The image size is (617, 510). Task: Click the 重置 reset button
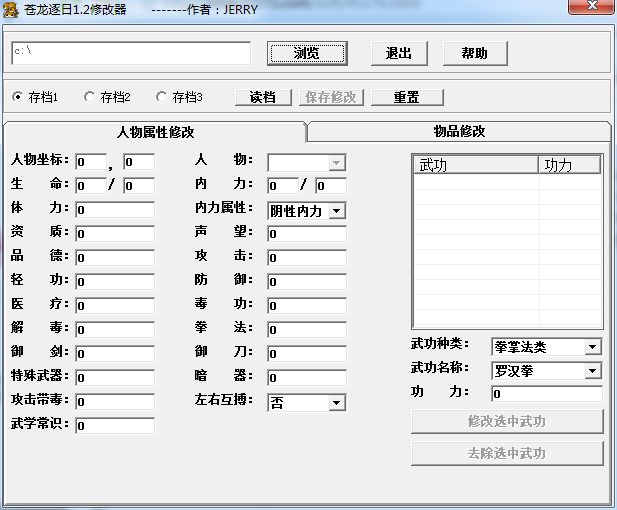(x=406, y=97)
